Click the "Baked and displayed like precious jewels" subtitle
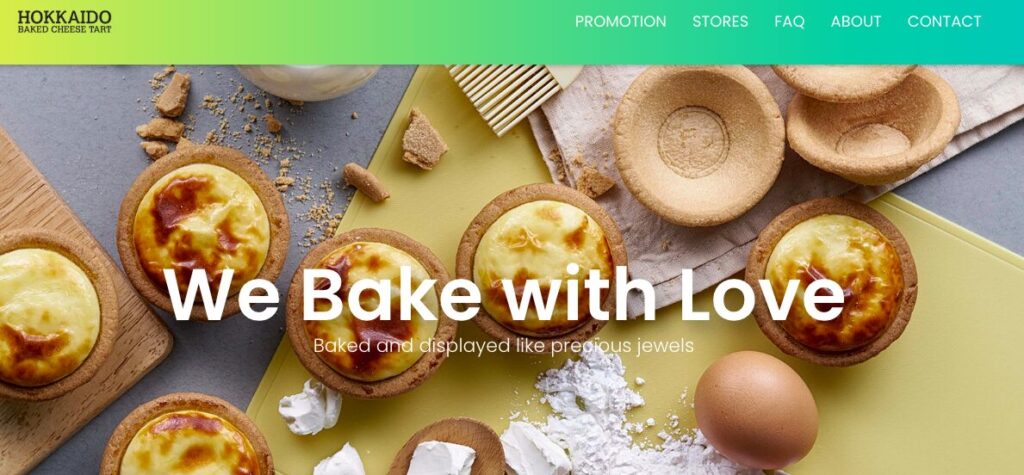This screenshot has height=475, width=1024. point(504,346)
